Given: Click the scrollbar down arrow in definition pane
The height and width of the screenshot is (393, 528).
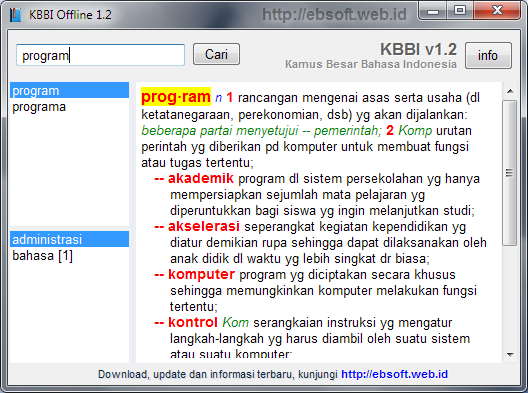Looking at the screenshot, I should tap(510, 355).
